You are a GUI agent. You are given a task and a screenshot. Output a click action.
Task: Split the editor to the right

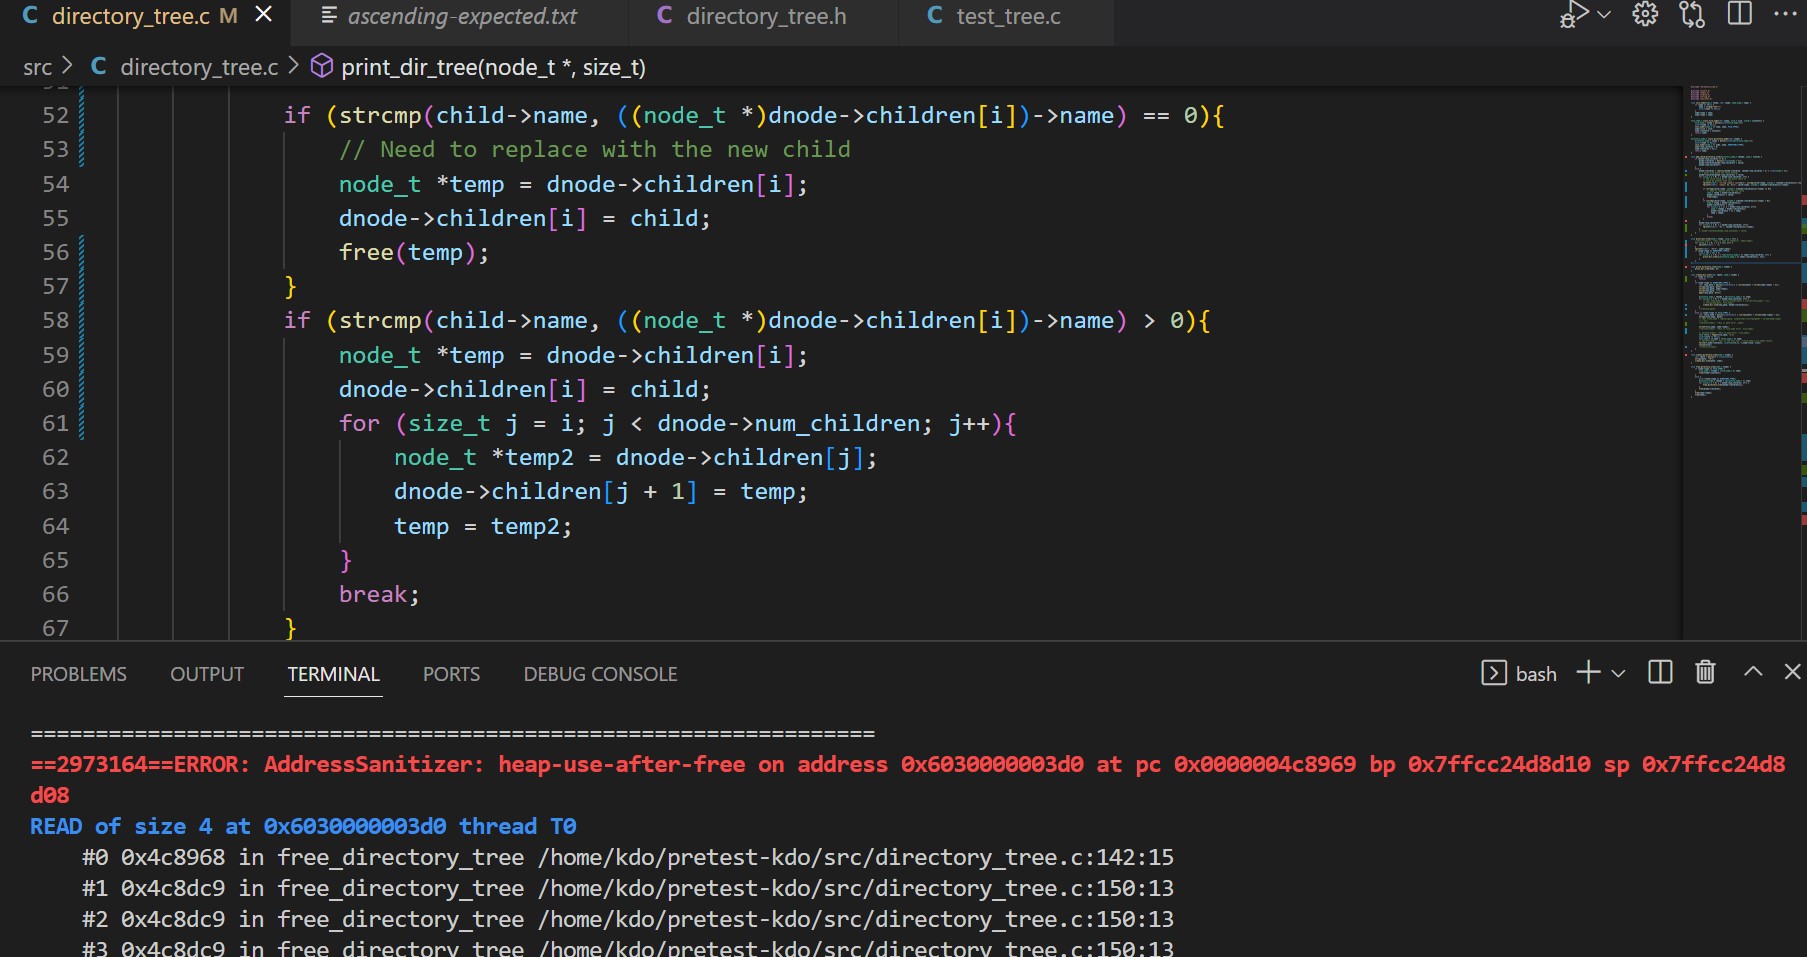tap(1740, 15)
